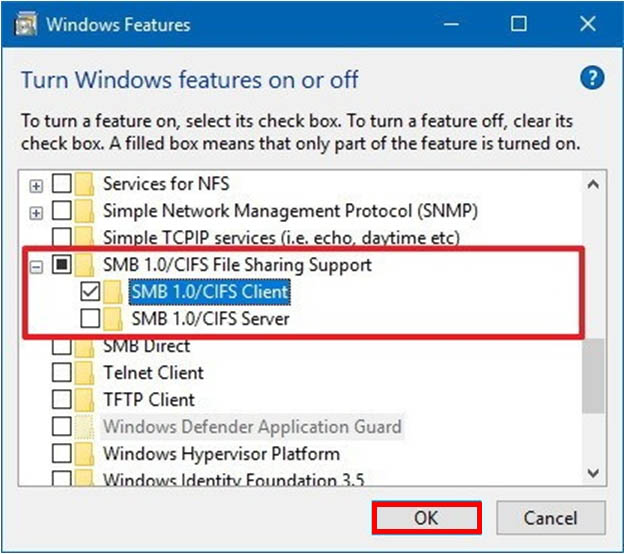Collapse SMB 1.0/CIFS File Sharing Support node
Viewport: 624px width, 554px height.
coord(37,266)
